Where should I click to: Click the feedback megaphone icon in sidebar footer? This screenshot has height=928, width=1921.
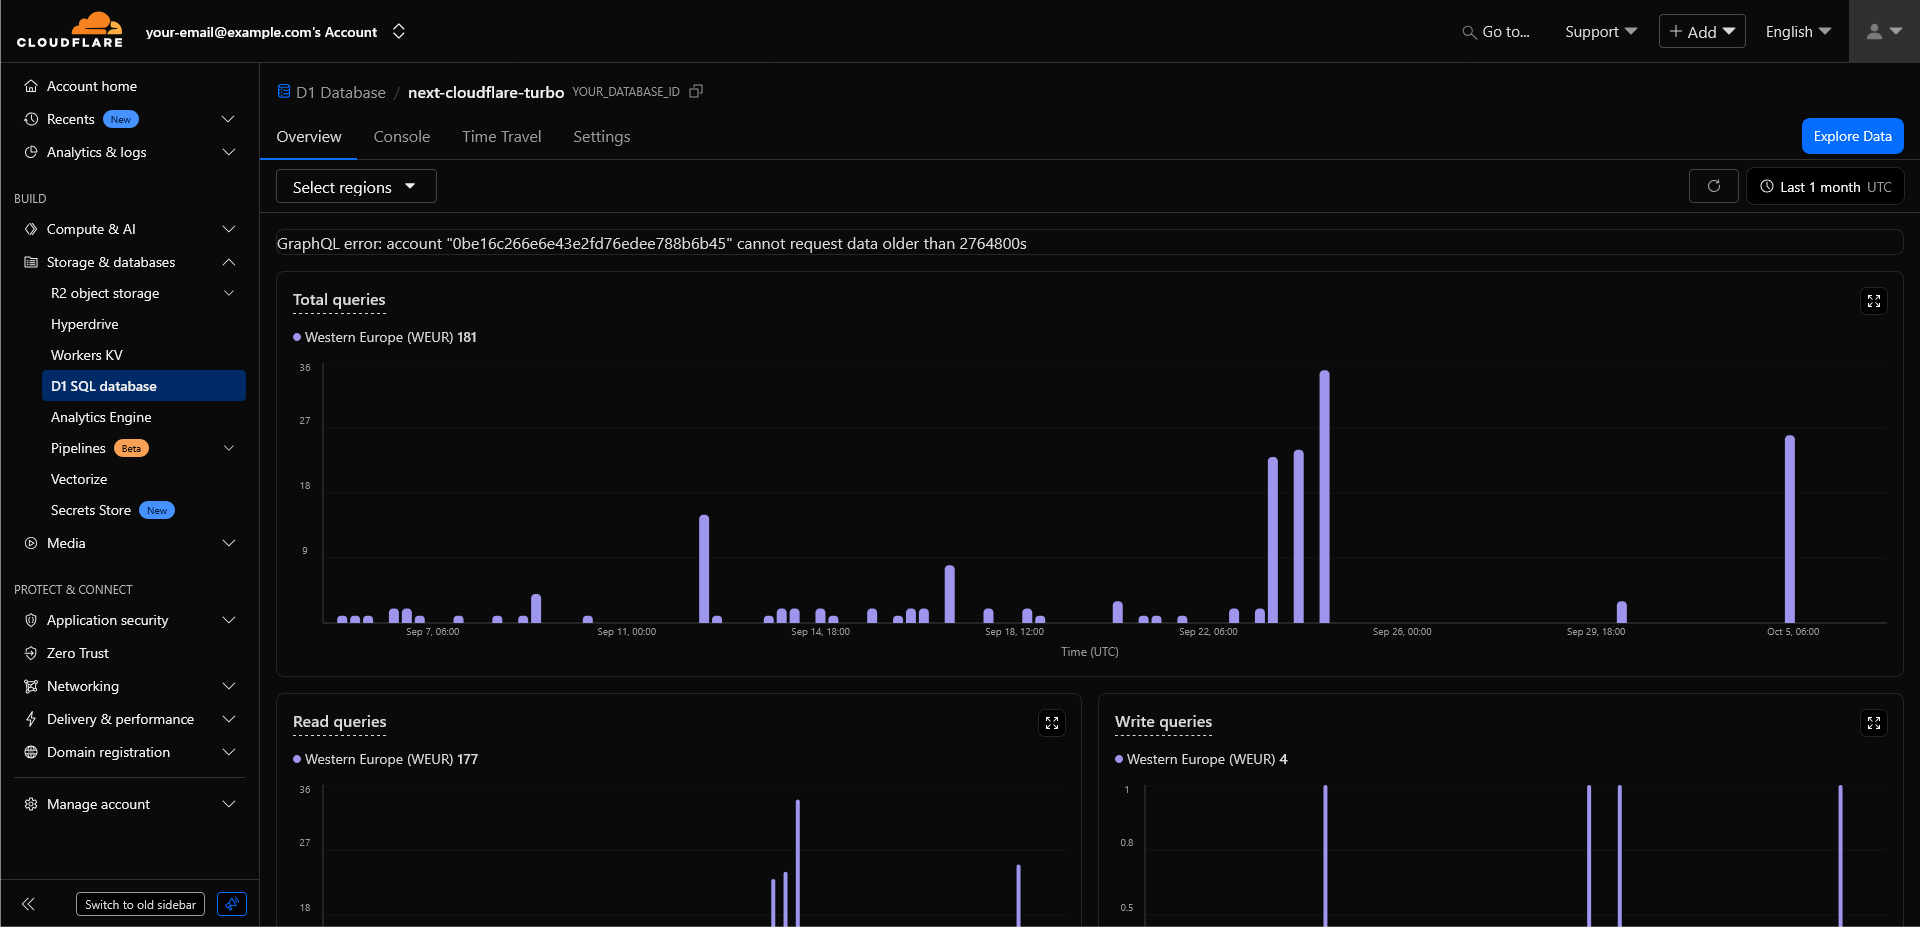[x=232, y=904]
